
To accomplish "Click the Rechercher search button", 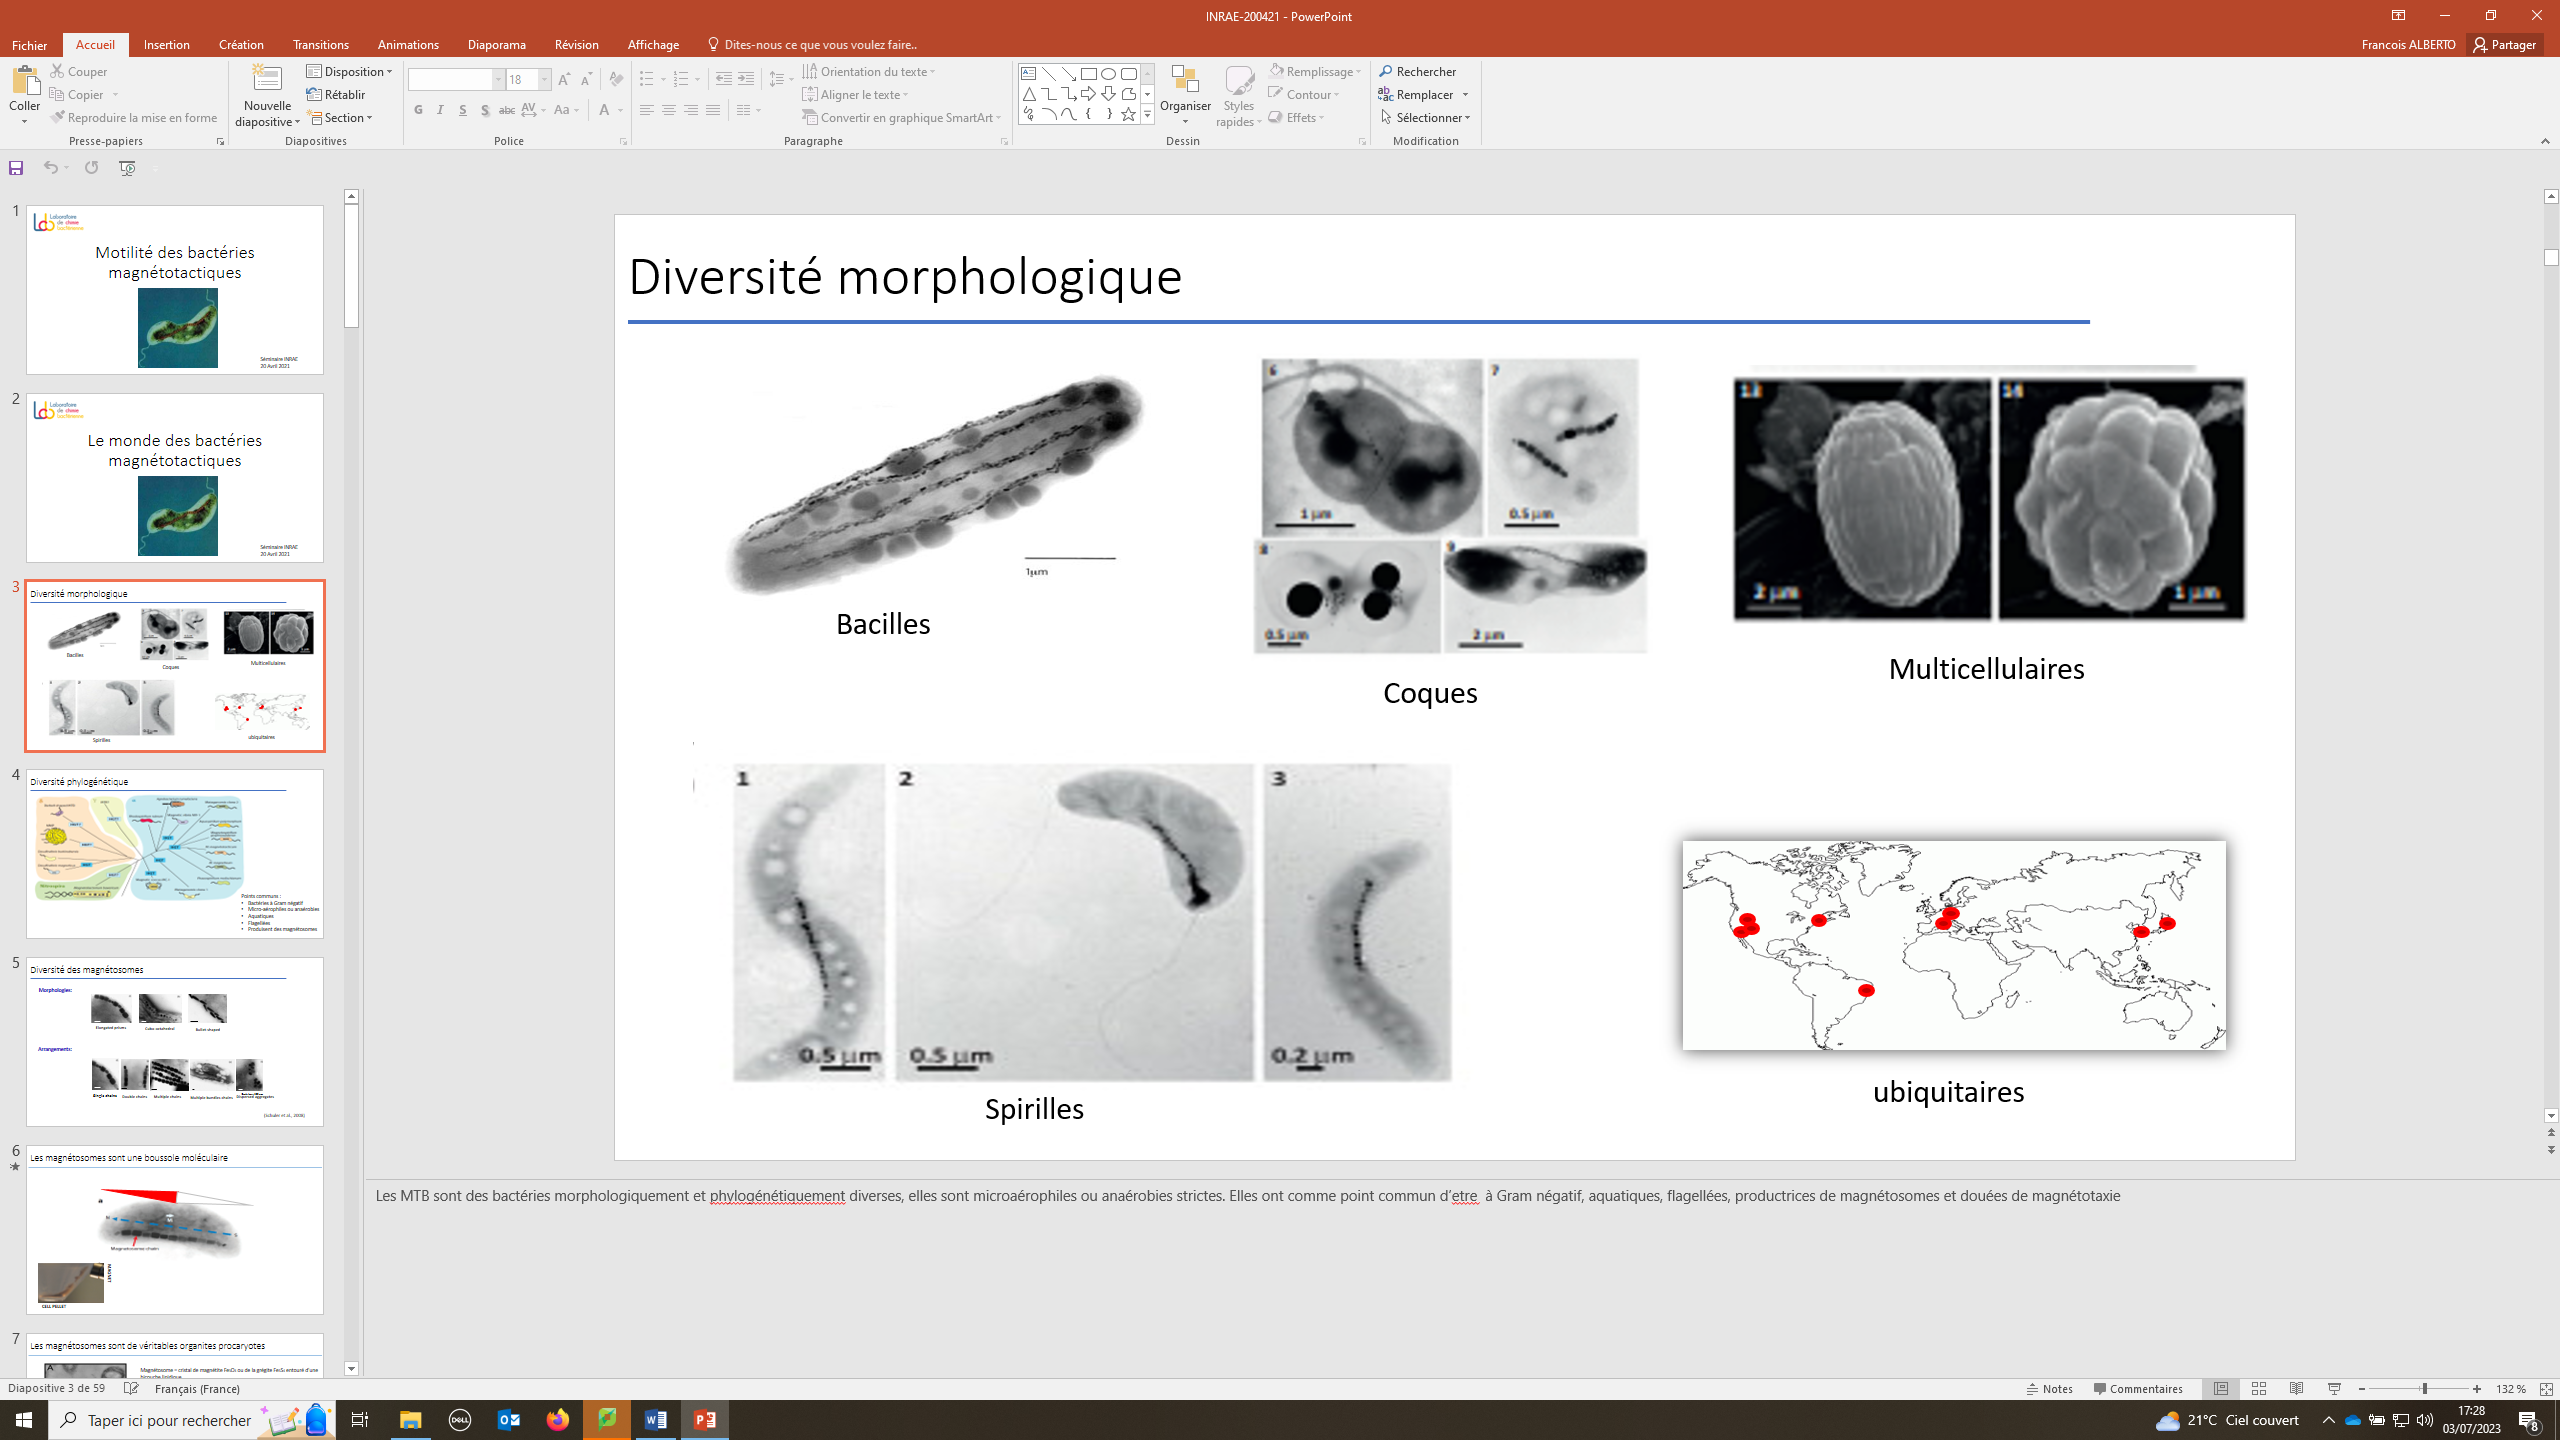I will 1418,71.
